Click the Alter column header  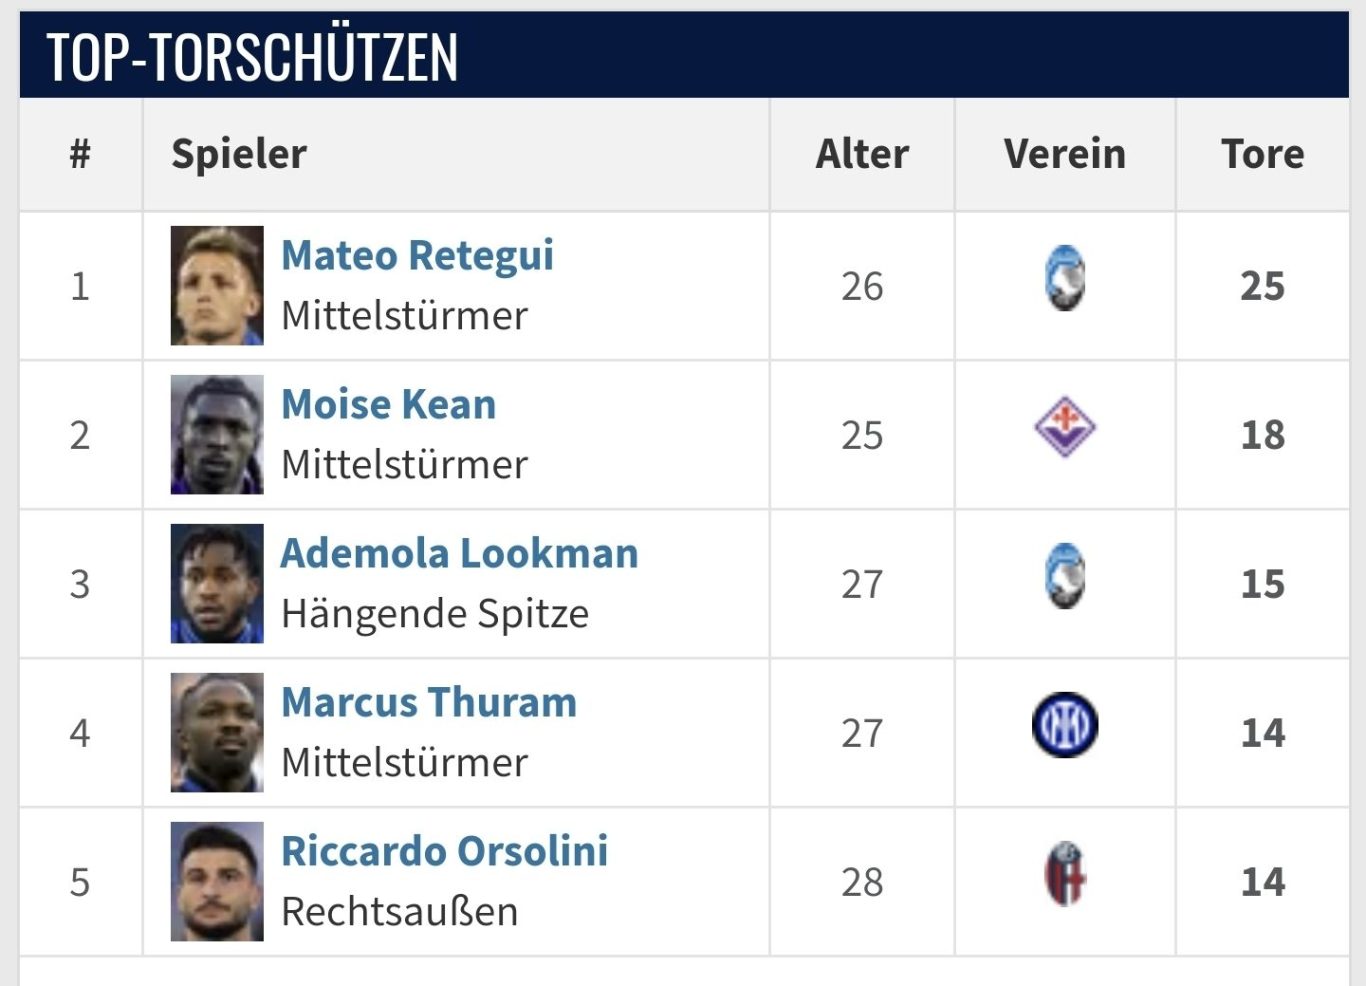coord(862,154)
